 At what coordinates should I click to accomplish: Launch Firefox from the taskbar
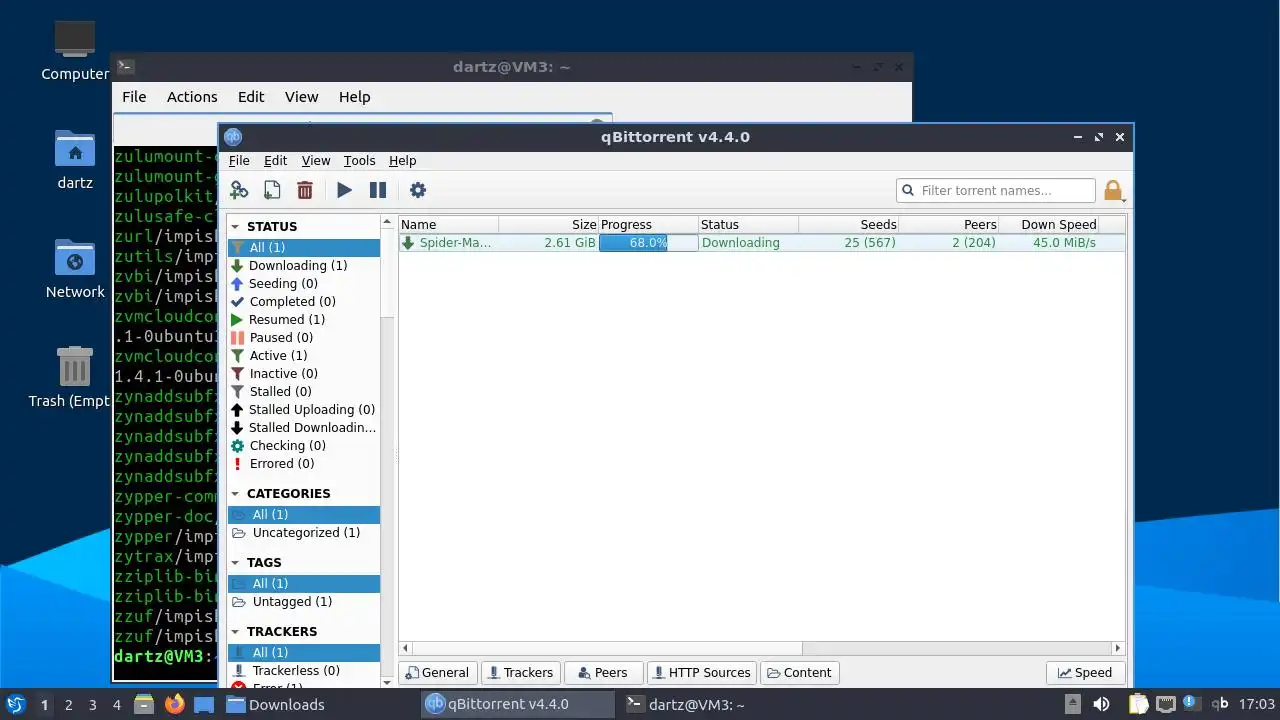[175, 704]
